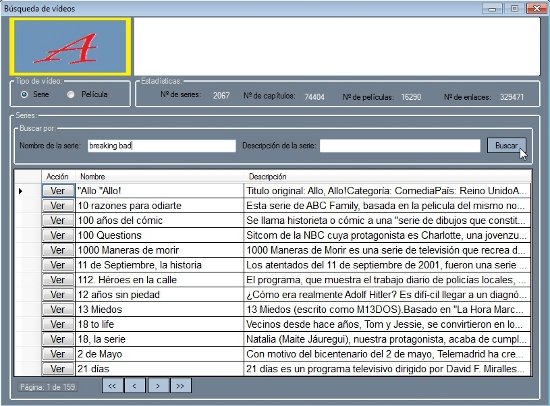Image resolution: width=550 pixels, height=406 pixels.
Task: Select the 100 Questions name cell
Action: (160, 235)
